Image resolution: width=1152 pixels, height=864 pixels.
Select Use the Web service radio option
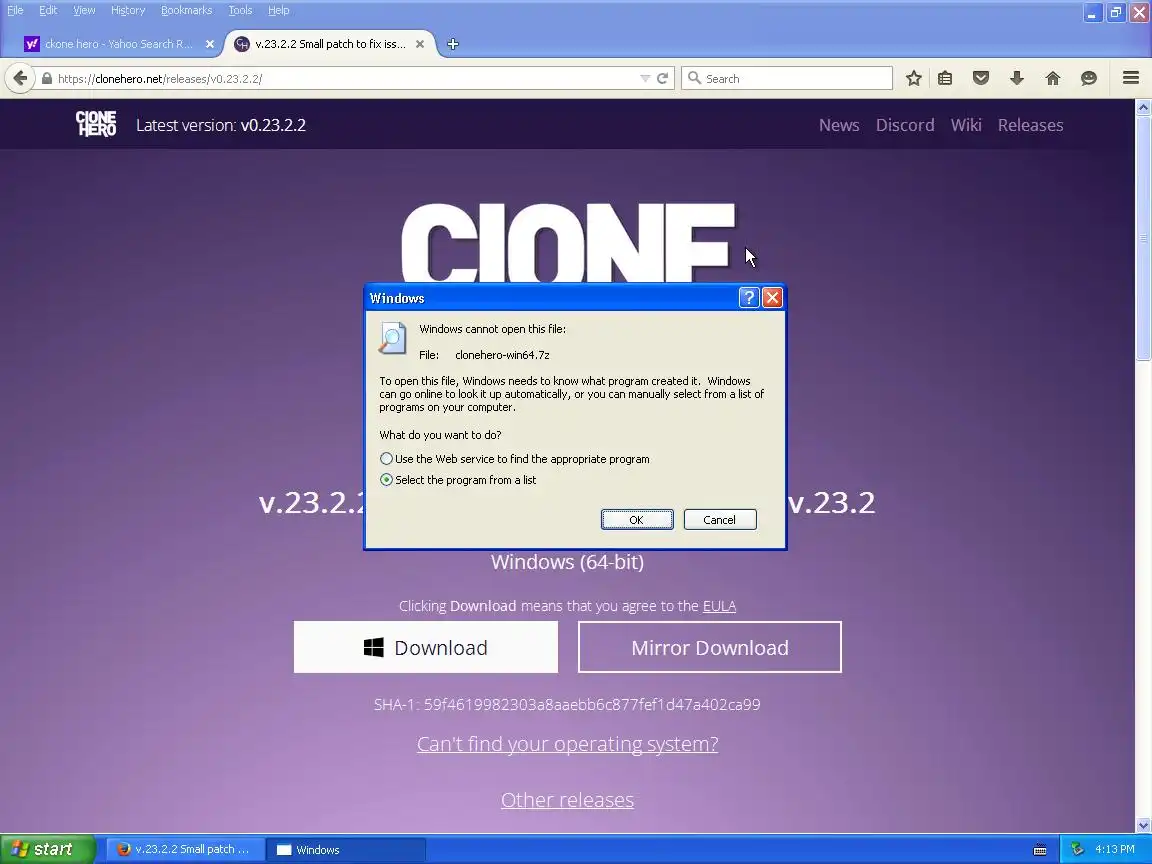(x=386, y=458)
